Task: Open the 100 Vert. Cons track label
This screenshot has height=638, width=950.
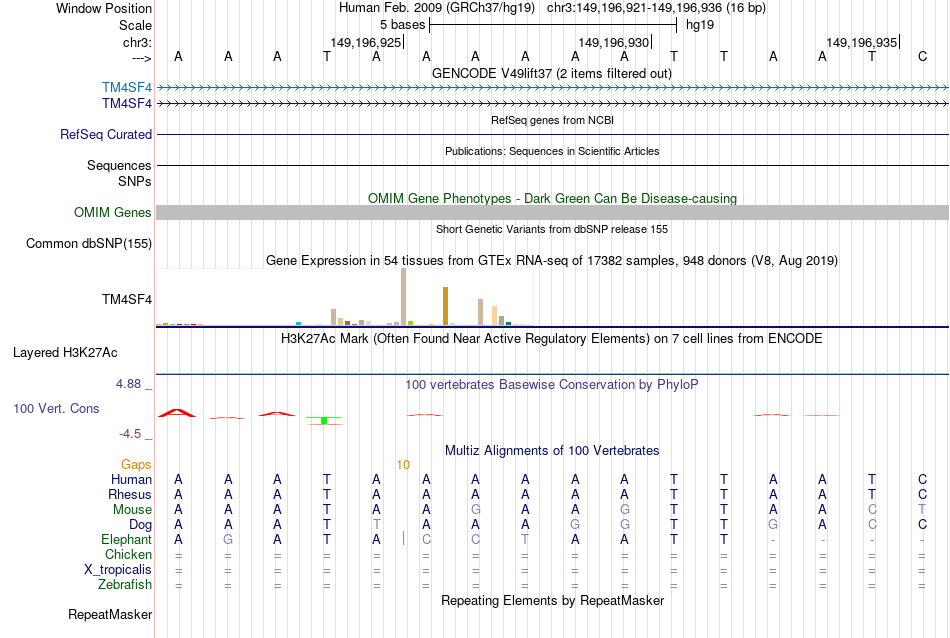Action: (56, 409)
